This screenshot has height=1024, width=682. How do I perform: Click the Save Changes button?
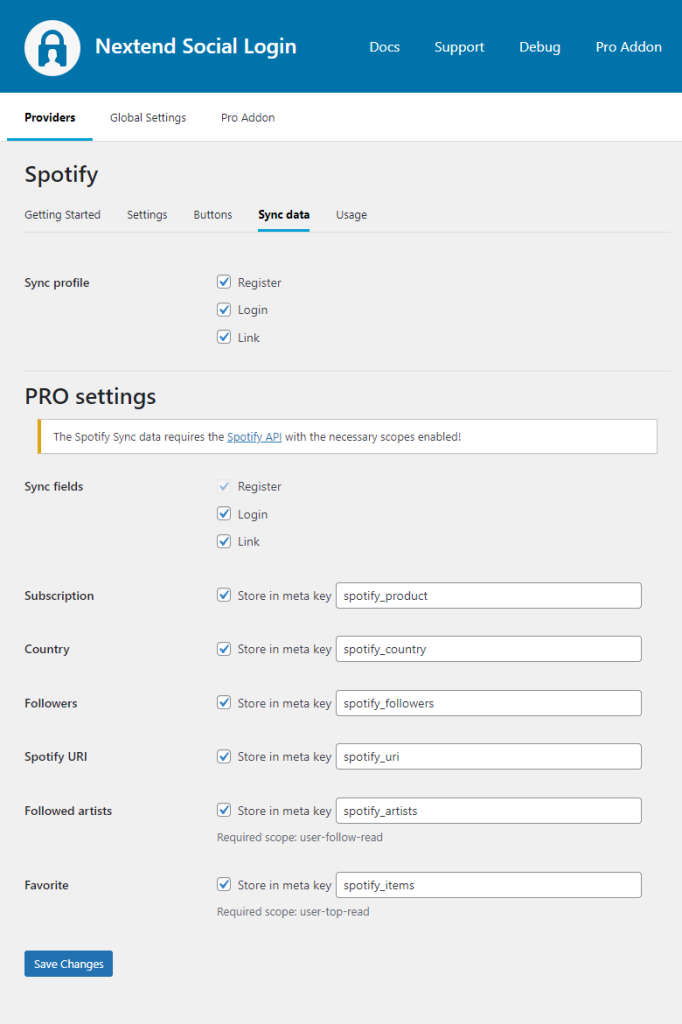click(69, 964)
